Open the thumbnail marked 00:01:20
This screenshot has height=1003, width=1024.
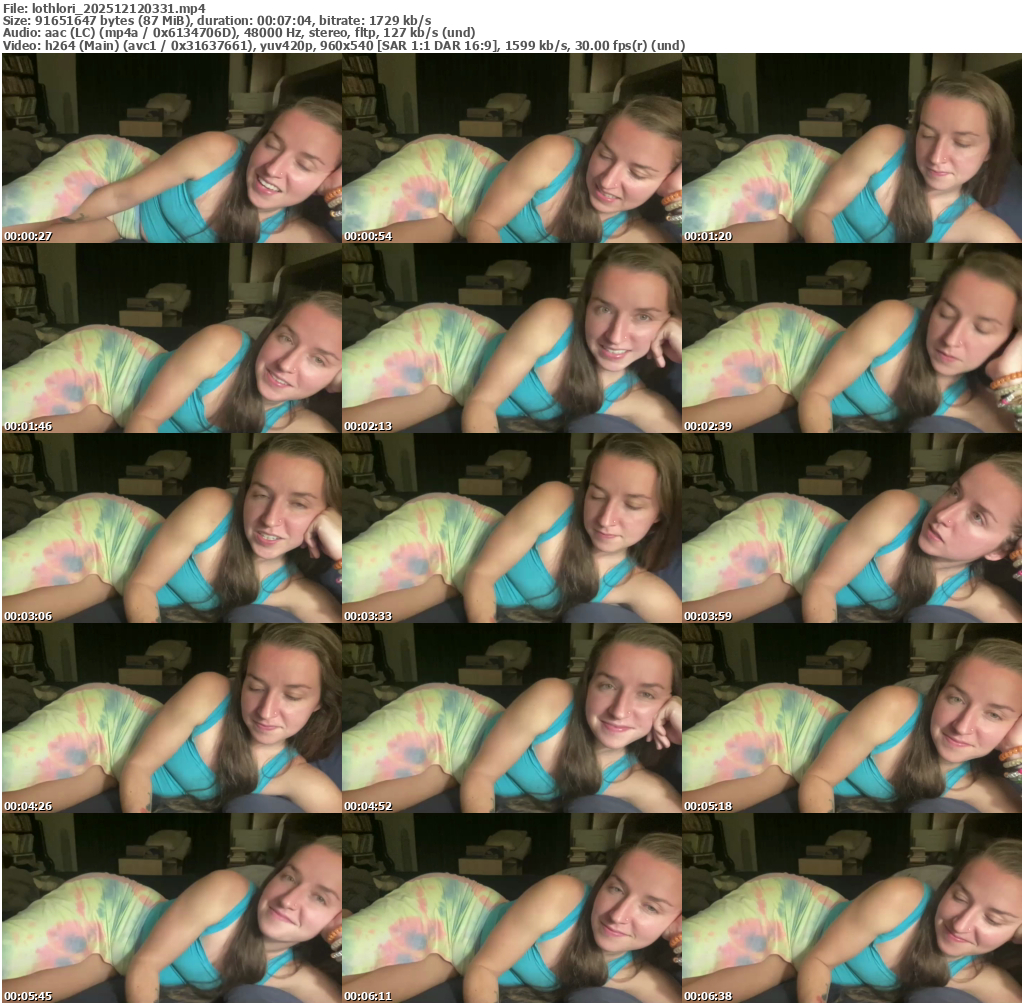[x=852, y=148]
